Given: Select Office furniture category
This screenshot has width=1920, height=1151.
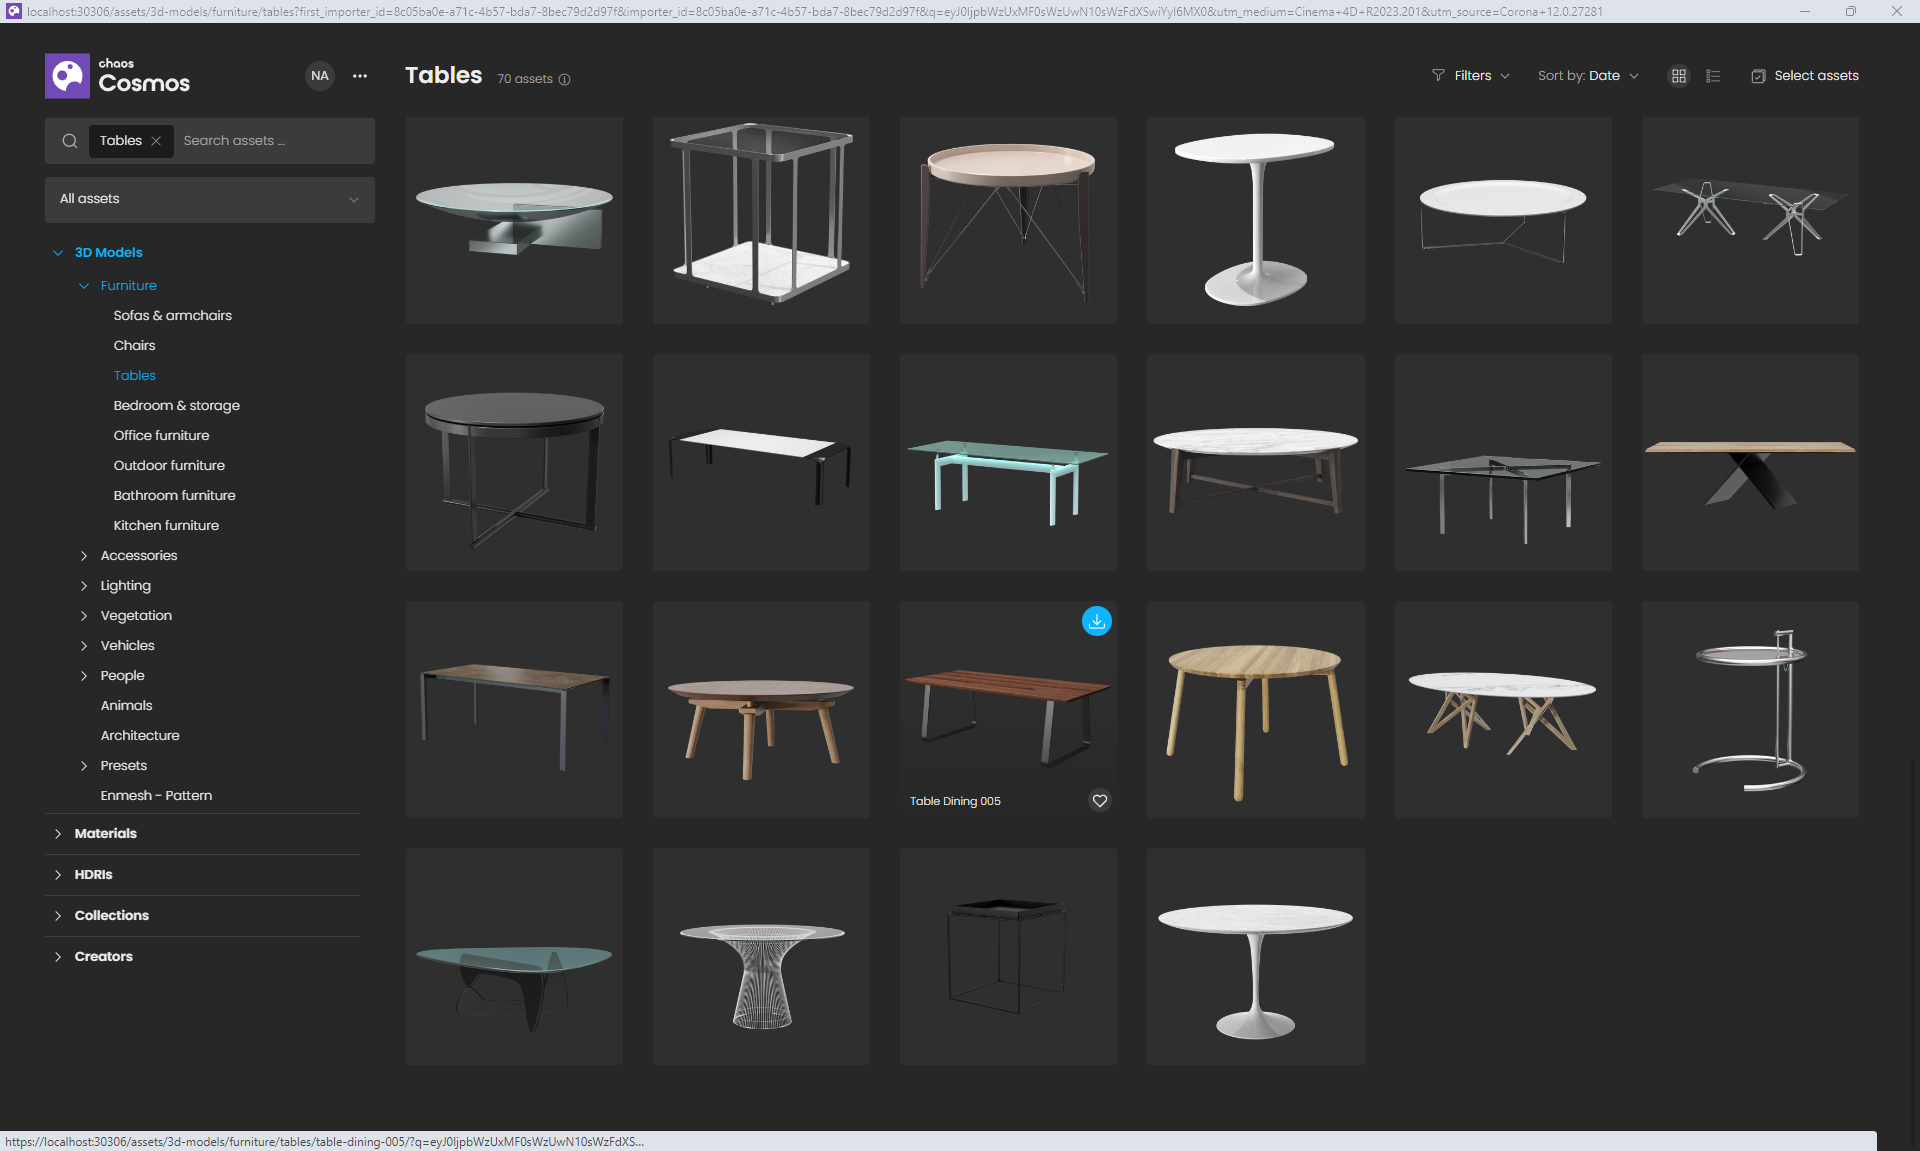Looking at the screenshot, I should tap(161, 435).
